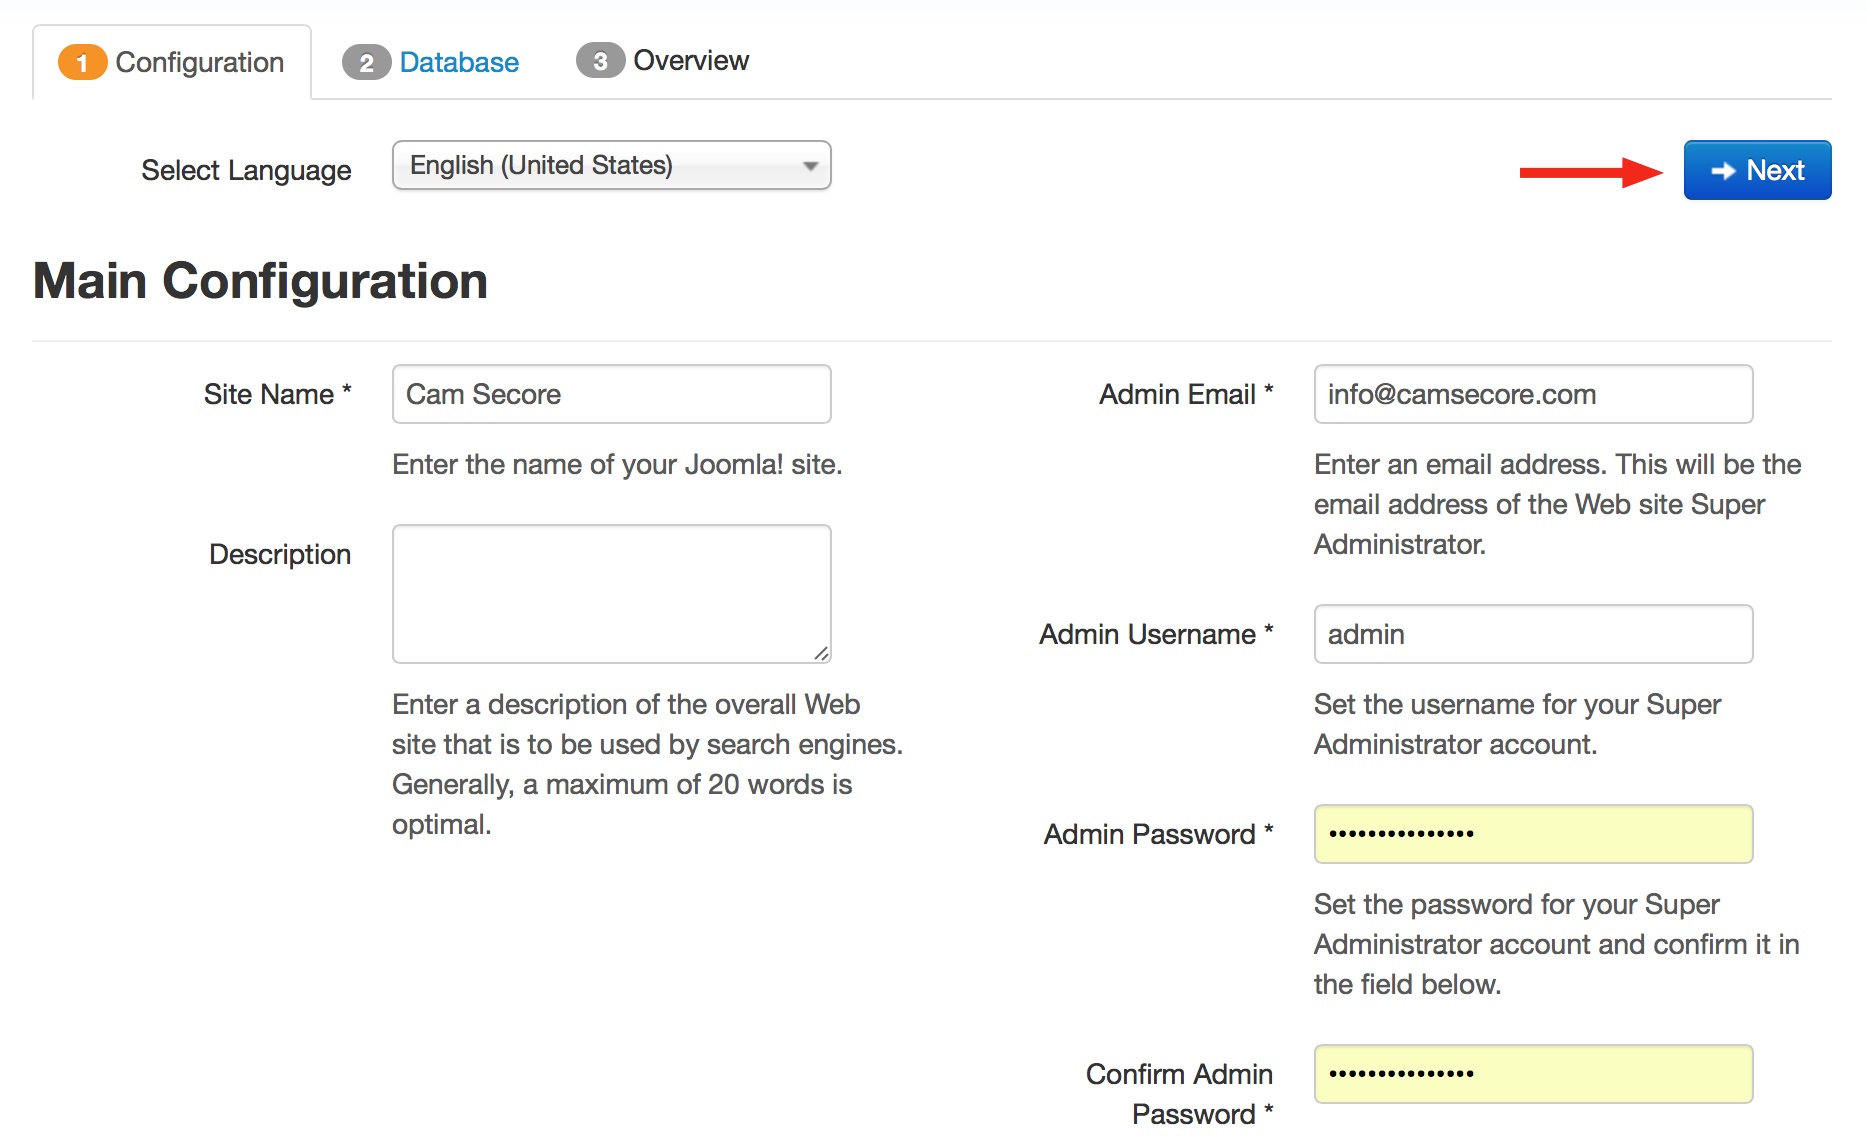Focus the Admin Password field

coord(1532,834)
